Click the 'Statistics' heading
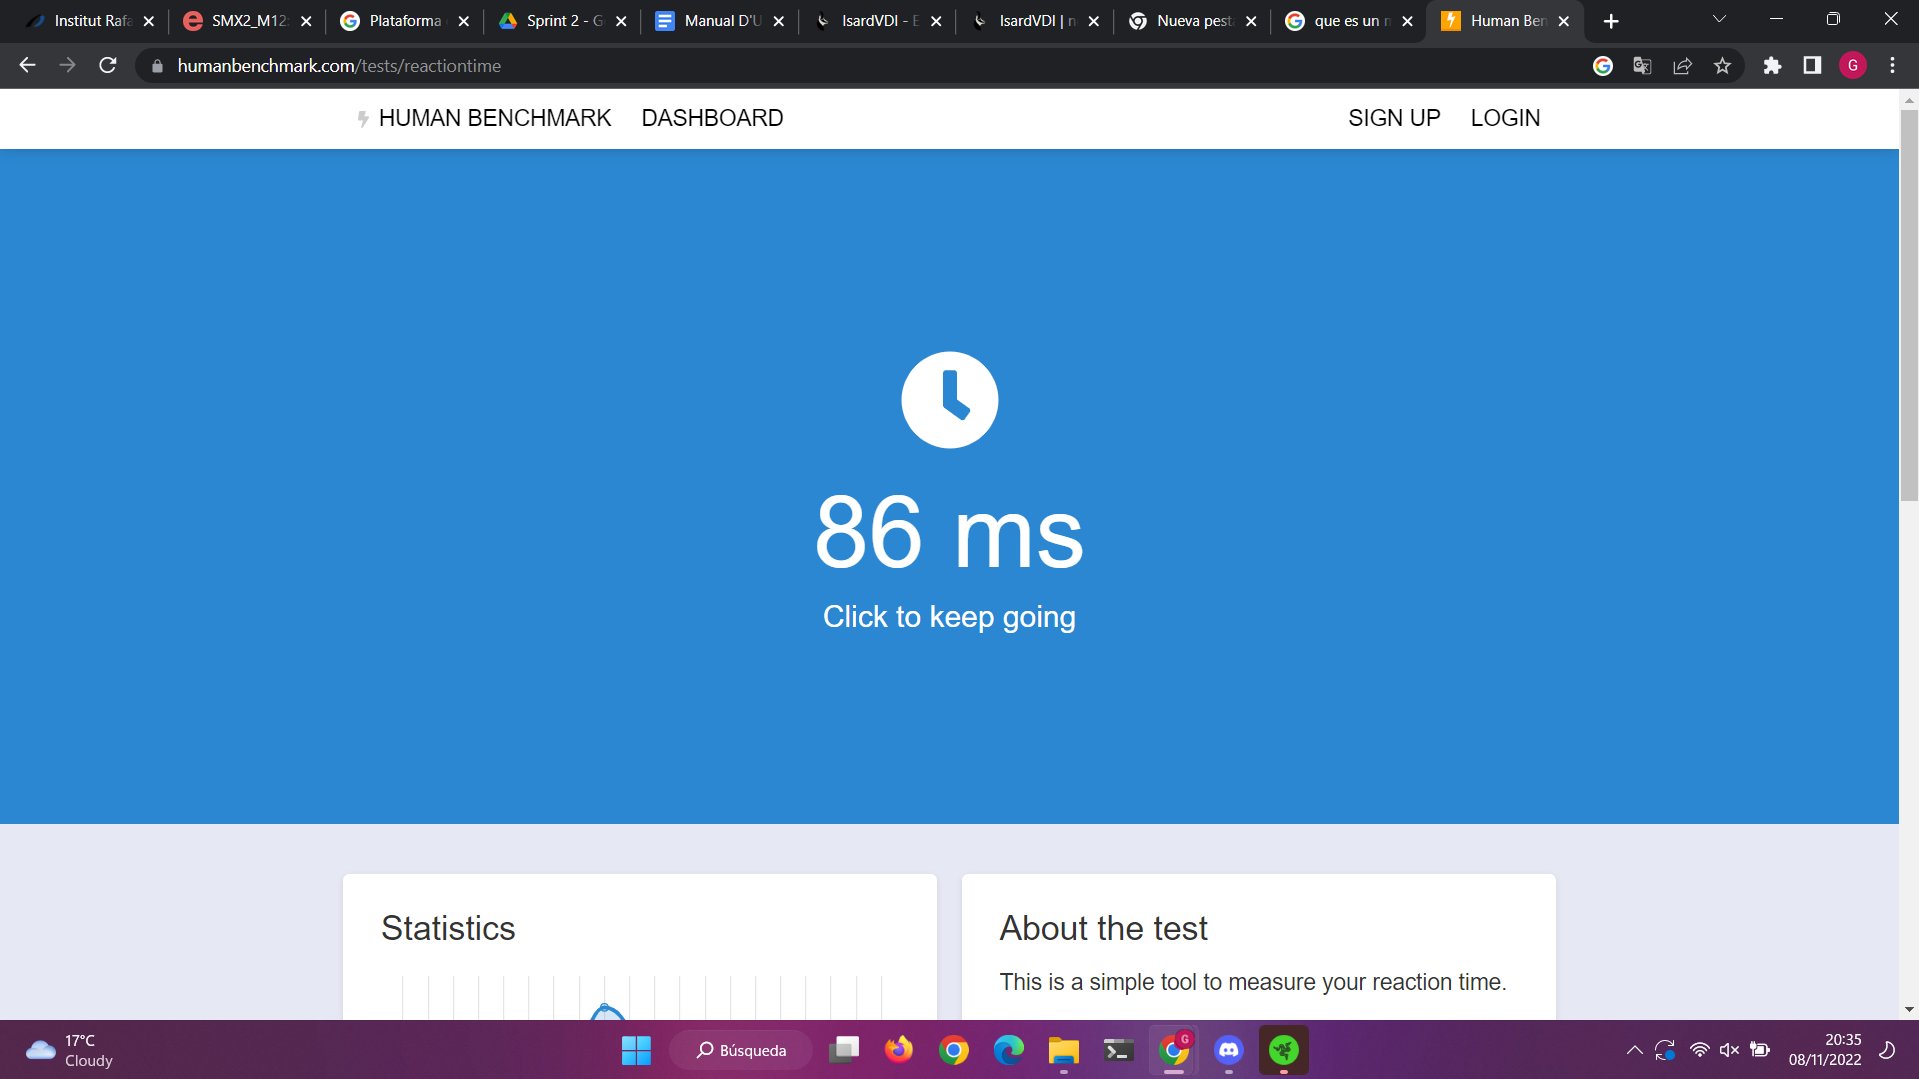This screenshot has height=1079, width=1919. point(448,928)
